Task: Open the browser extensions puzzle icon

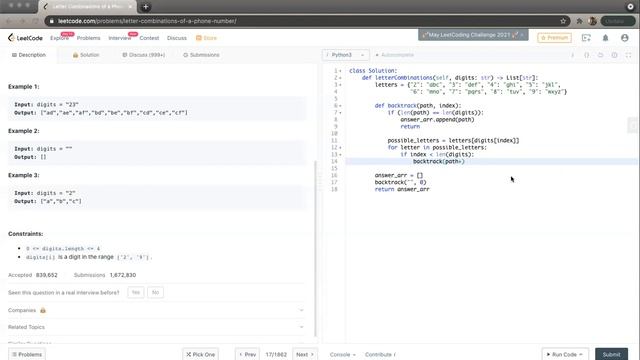Action: pyautogui.click(x=579, y=21)
